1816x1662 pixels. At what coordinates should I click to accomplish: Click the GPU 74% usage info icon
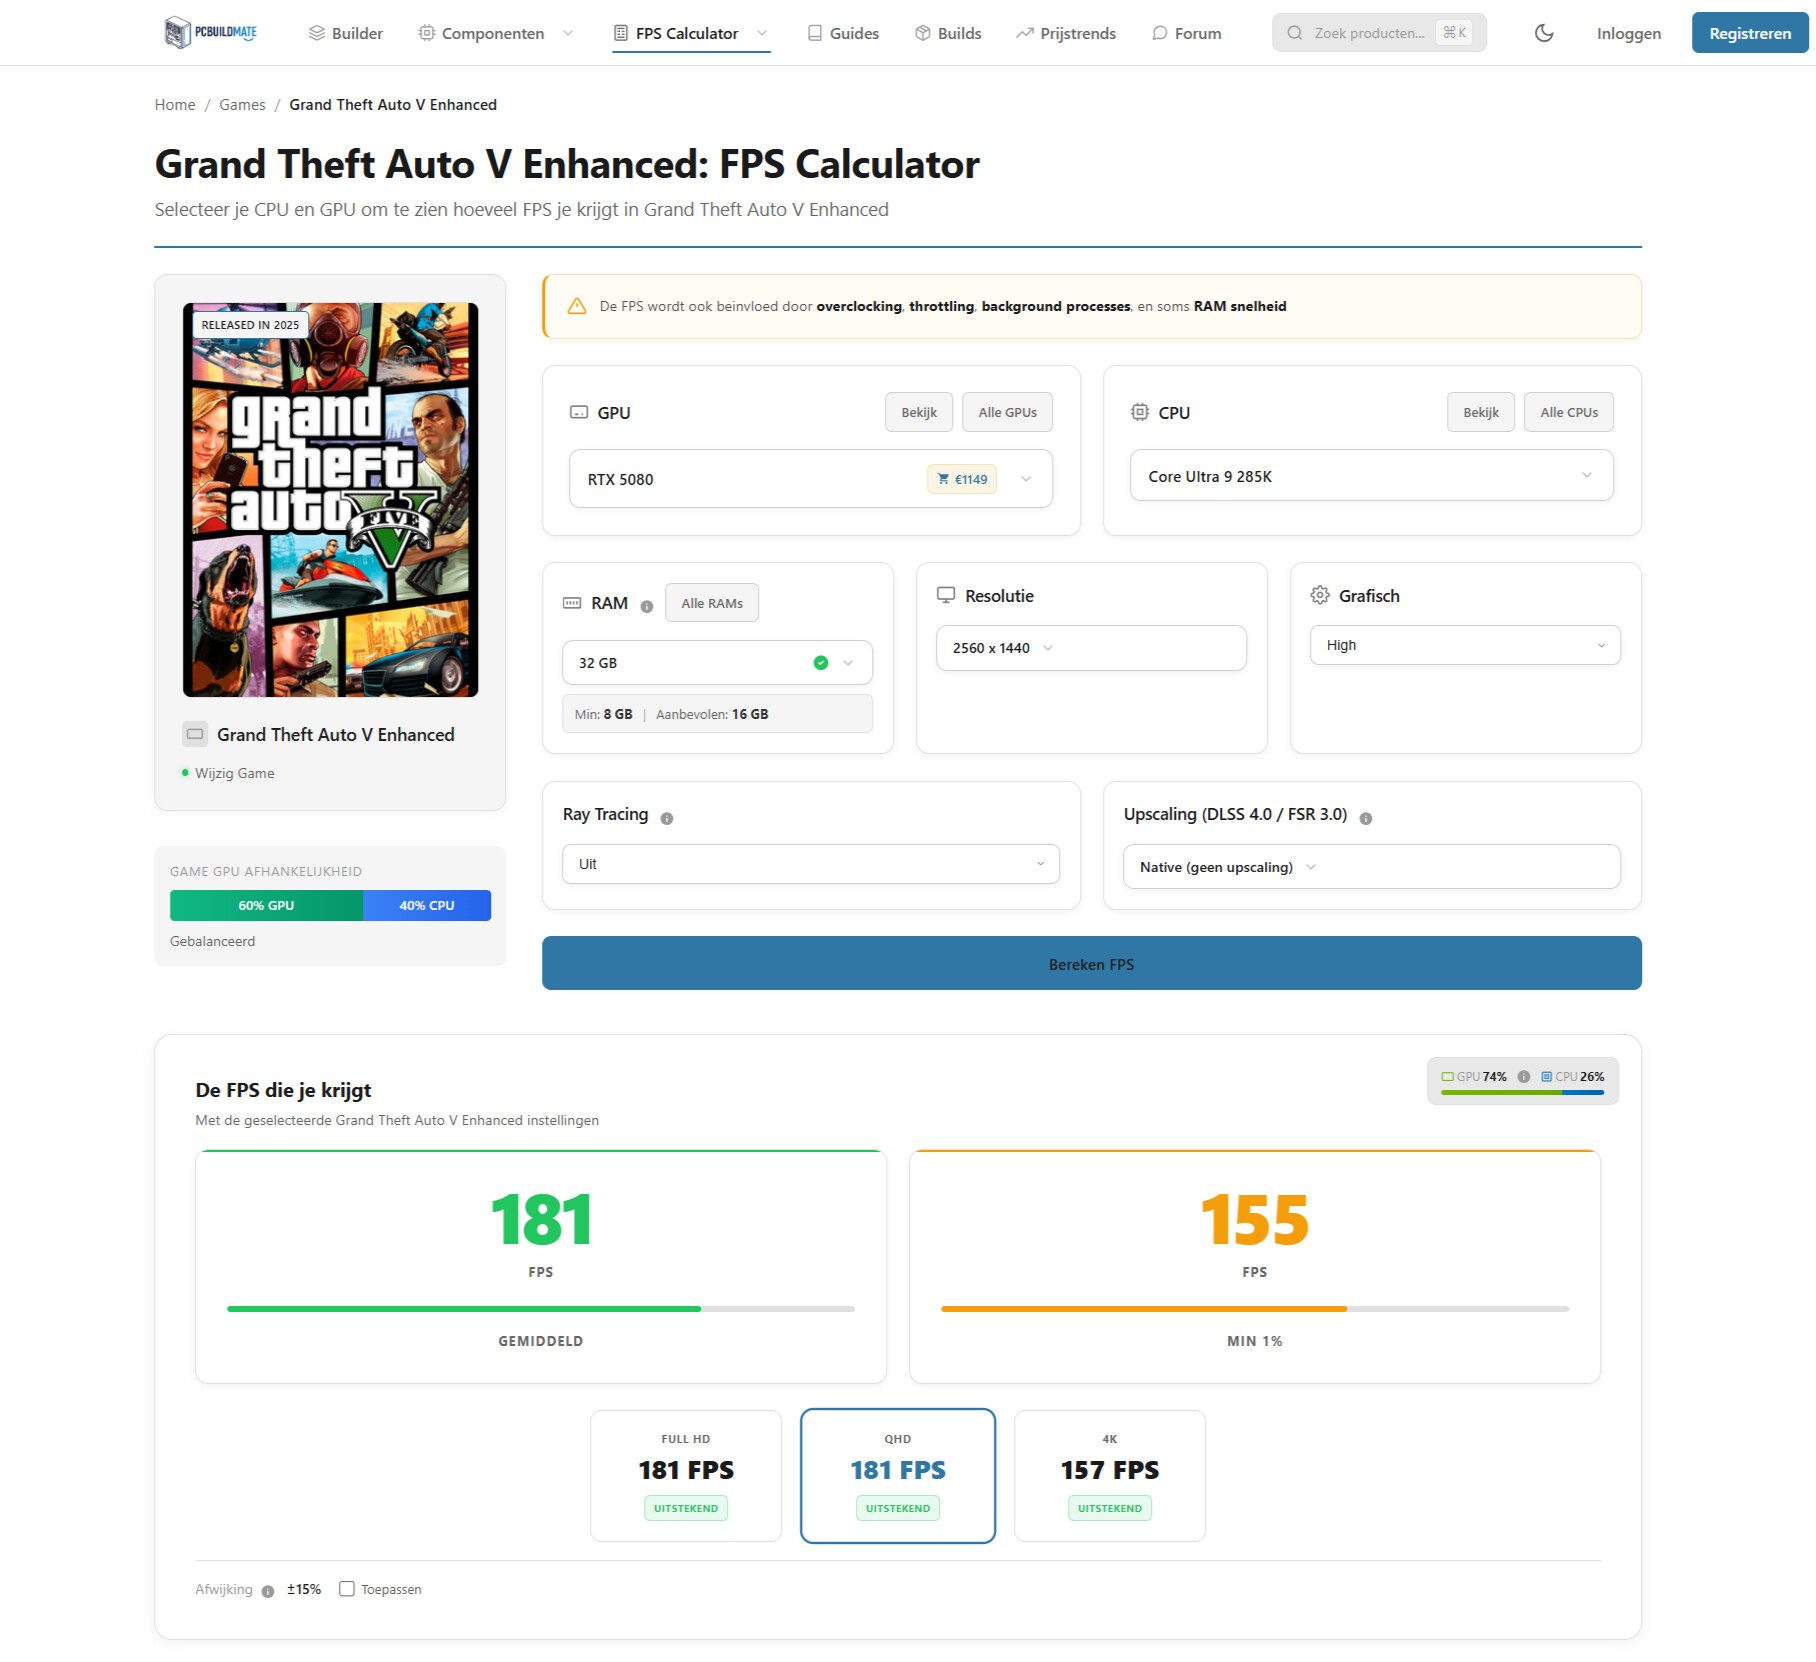coord(1524,1077)
